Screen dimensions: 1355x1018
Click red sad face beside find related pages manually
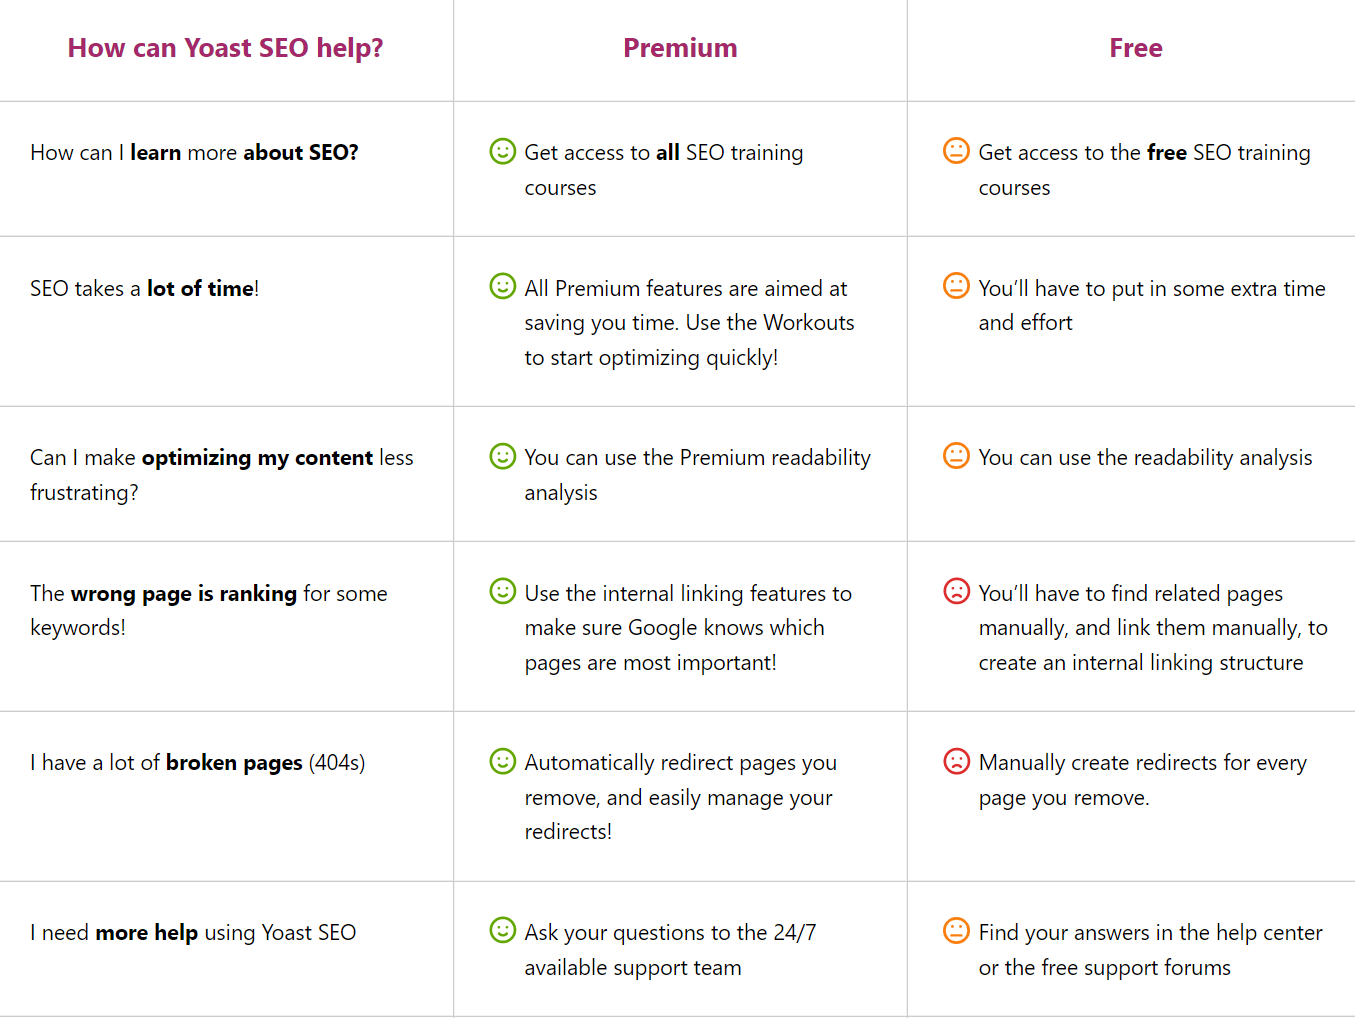956,591
